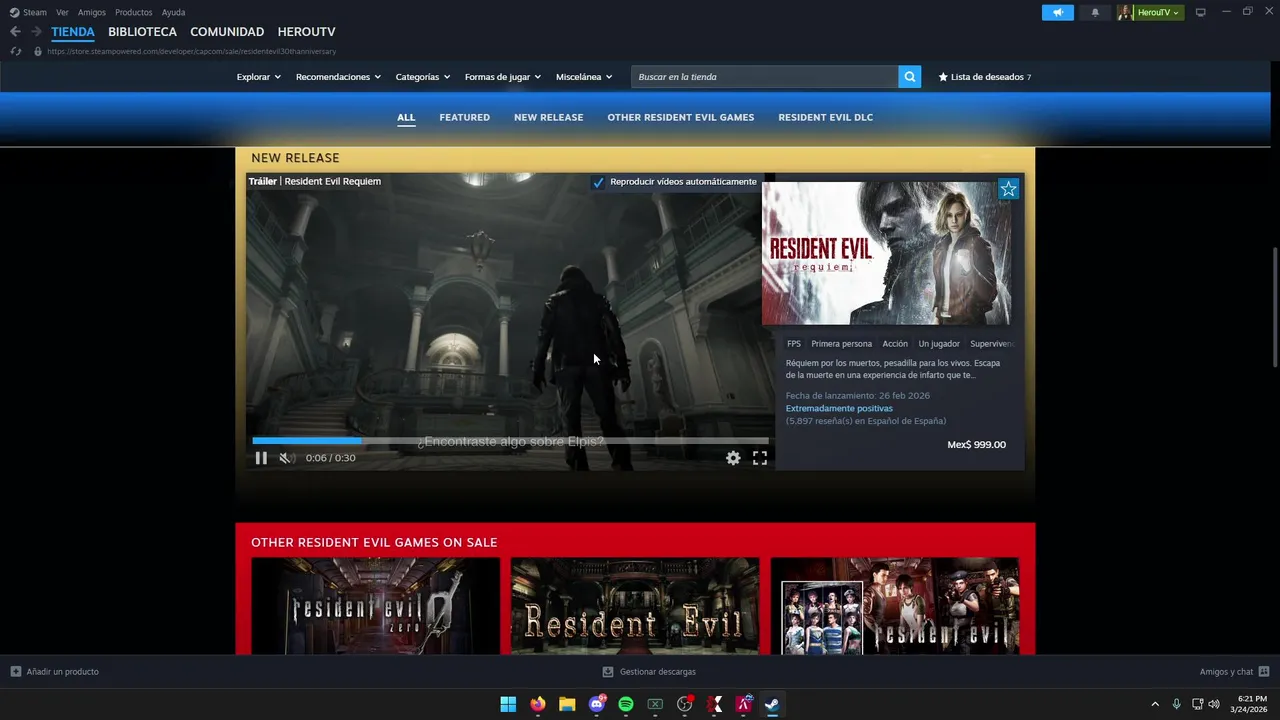The width and height of the screenshot is (1280, 720).
Task: Open the Gestionar descargas icon
Action: pyautogui.click(x=607, y=672)
